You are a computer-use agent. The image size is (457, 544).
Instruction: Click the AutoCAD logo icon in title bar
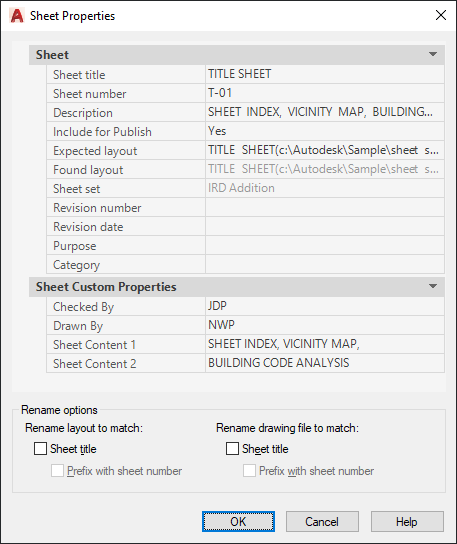[17, 16]
